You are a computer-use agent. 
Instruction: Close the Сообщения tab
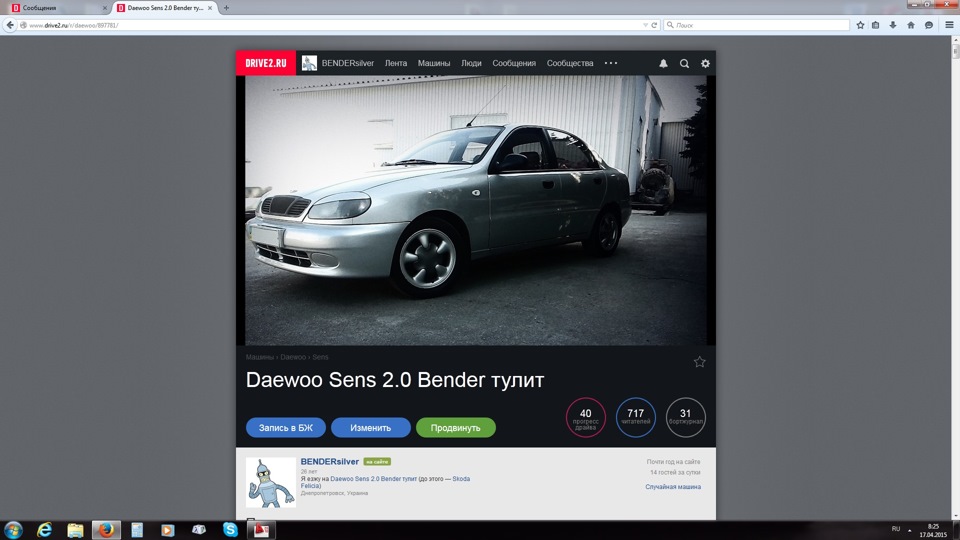point(105,8)
